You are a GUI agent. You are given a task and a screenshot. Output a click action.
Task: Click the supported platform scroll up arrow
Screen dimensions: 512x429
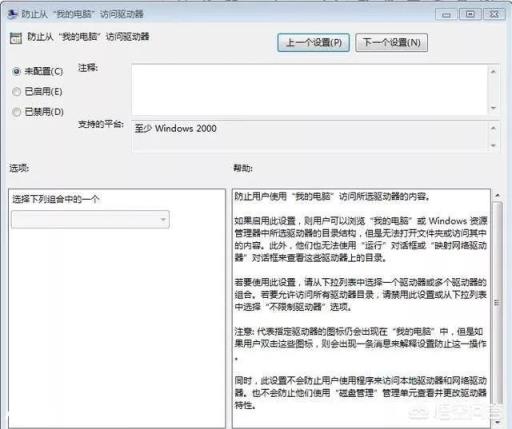coord(493,128)
